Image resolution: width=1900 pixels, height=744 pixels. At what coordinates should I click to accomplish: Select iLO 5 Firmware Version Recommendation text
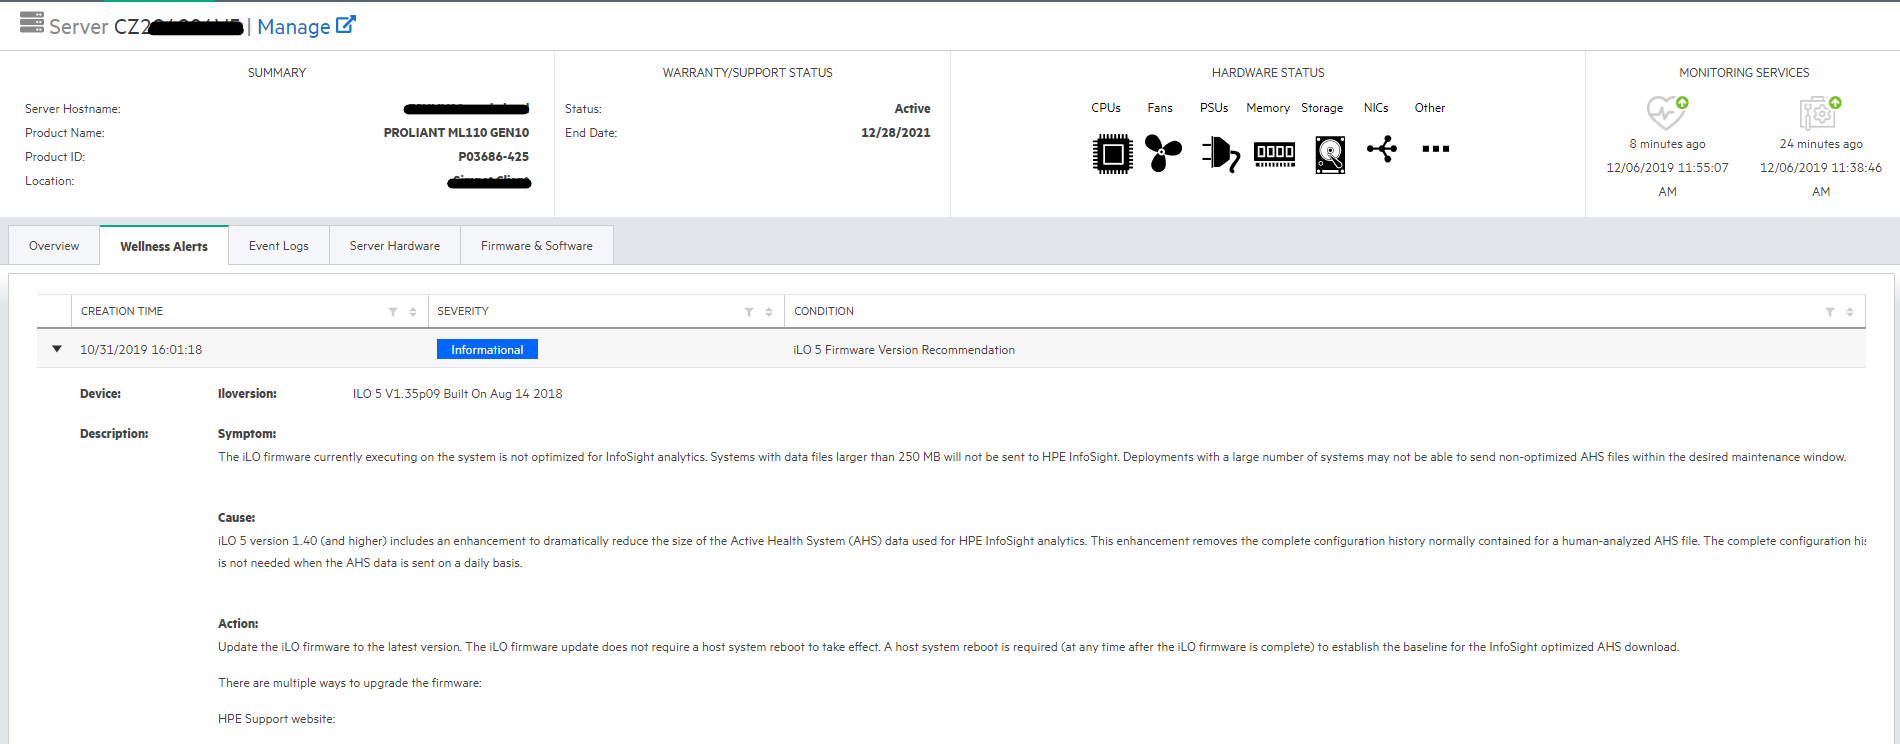point(904,350)
